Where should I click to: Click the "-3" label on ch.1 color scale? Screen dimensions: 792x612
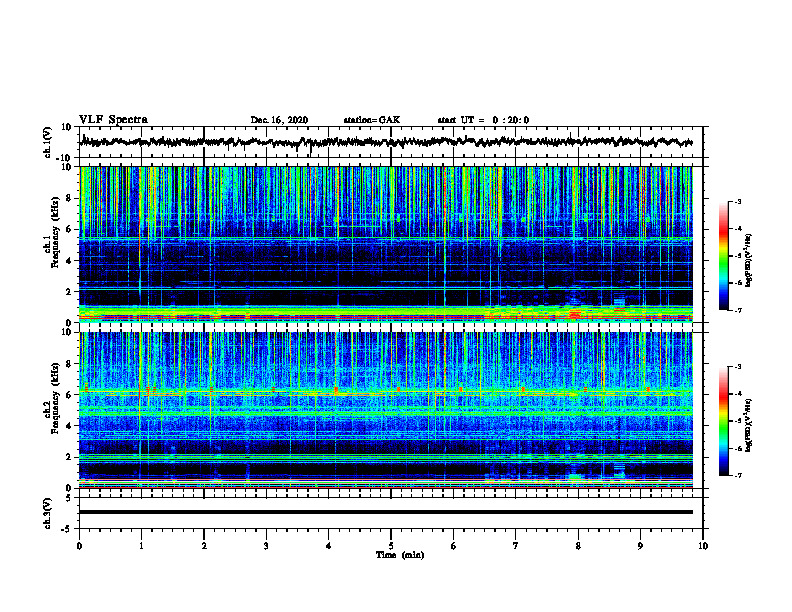[737, 202]
